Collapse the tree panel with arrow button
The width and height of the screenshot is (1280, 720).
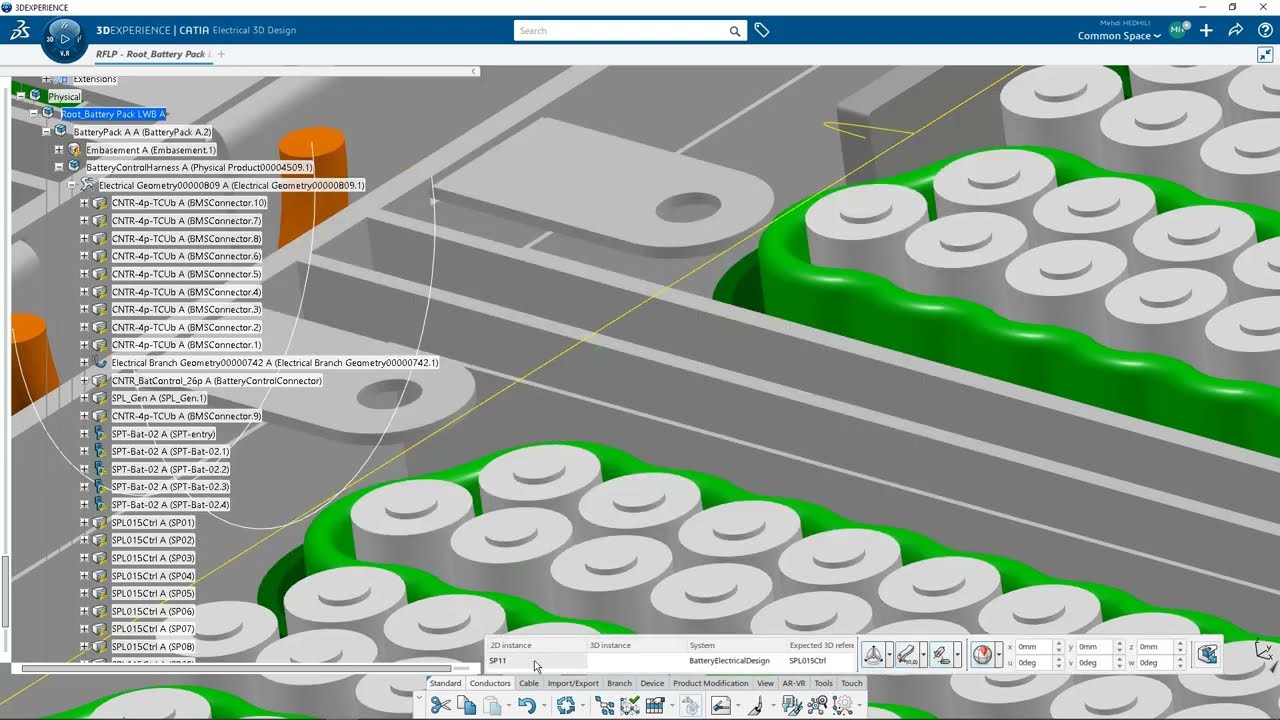coord(474,71)
